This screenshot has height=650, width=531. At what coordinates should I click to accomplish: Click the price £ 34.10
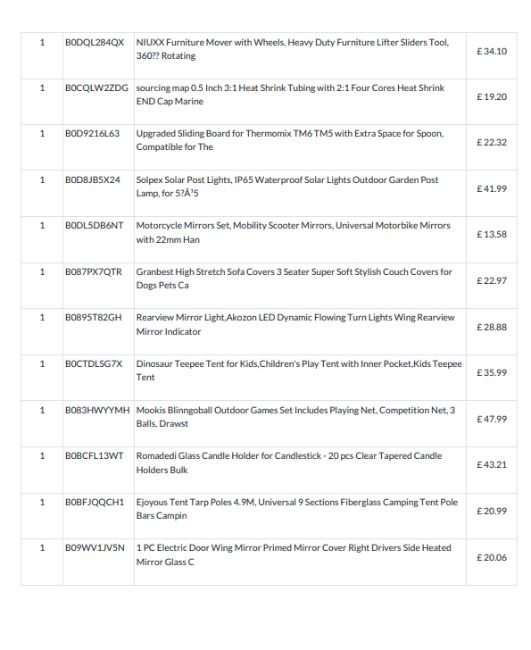point(492,51)
